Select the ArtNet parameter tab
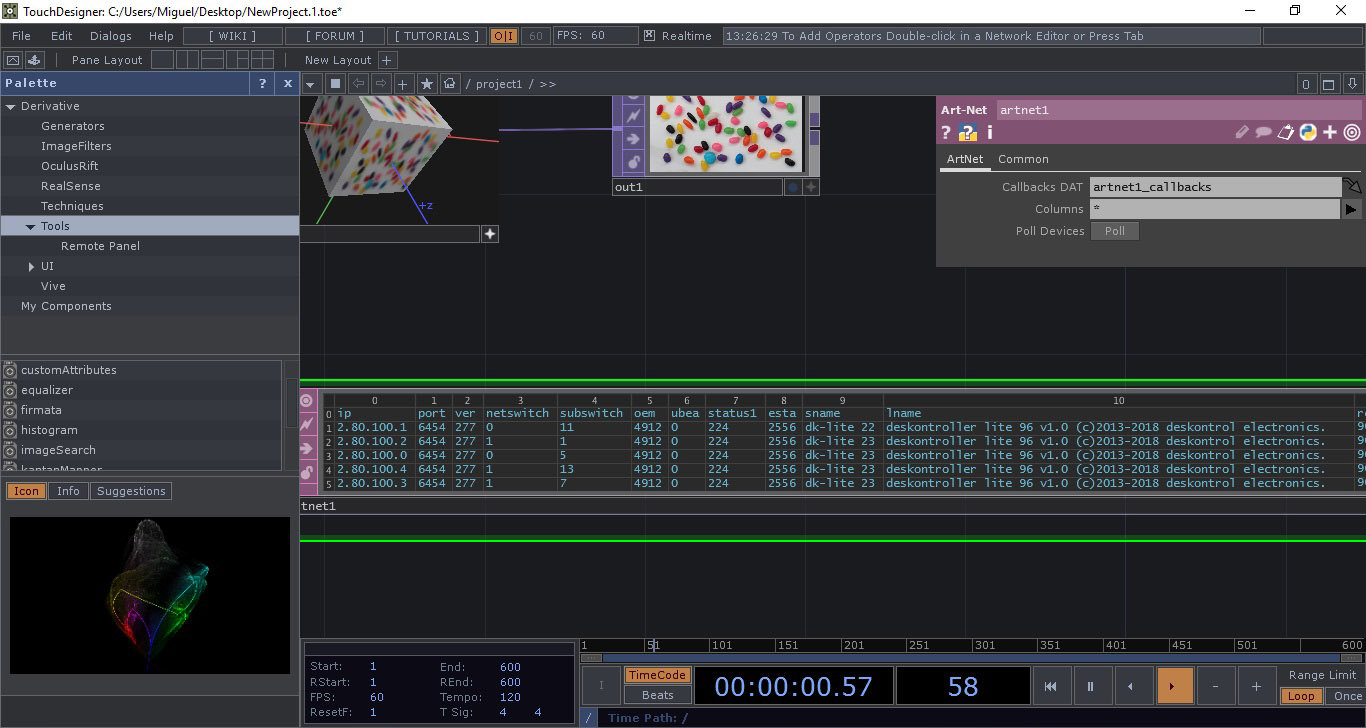The height and width of the screenshot is (728, 1366). (x=965, y=159)
